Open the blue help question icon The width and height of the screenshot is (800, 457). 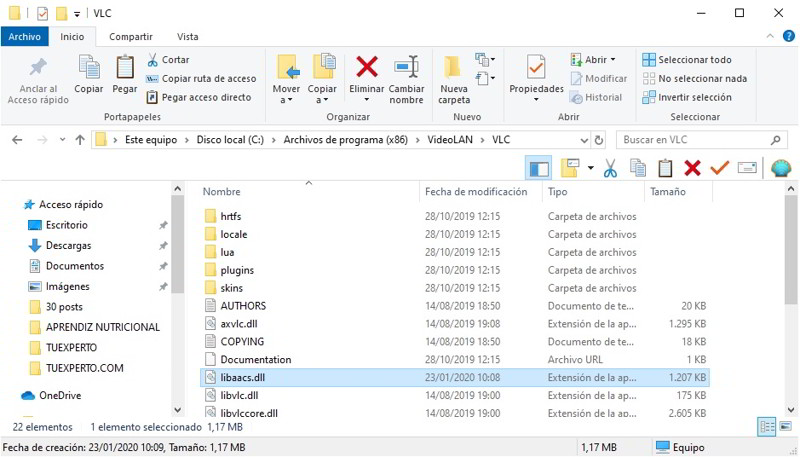click(789, 36)
